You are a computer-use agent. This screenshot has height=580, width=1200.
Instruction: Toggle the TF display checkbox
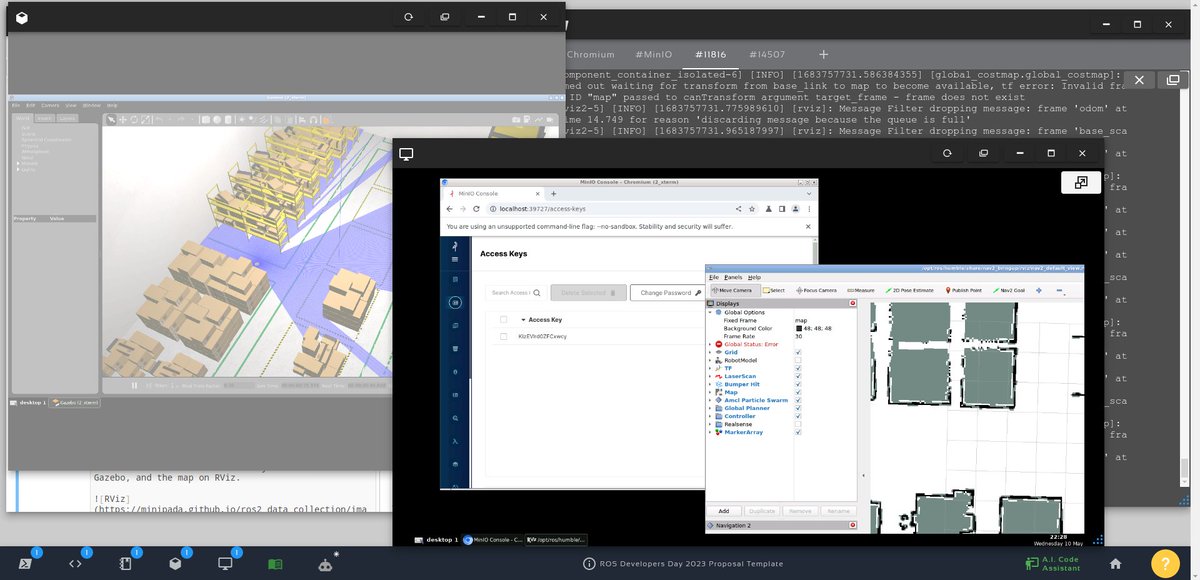click(x=797, y=368)
